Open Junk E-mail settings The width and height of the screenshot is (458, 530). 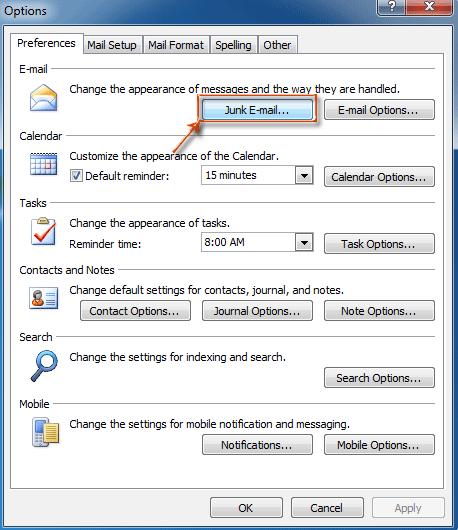[x=257, y=110]
